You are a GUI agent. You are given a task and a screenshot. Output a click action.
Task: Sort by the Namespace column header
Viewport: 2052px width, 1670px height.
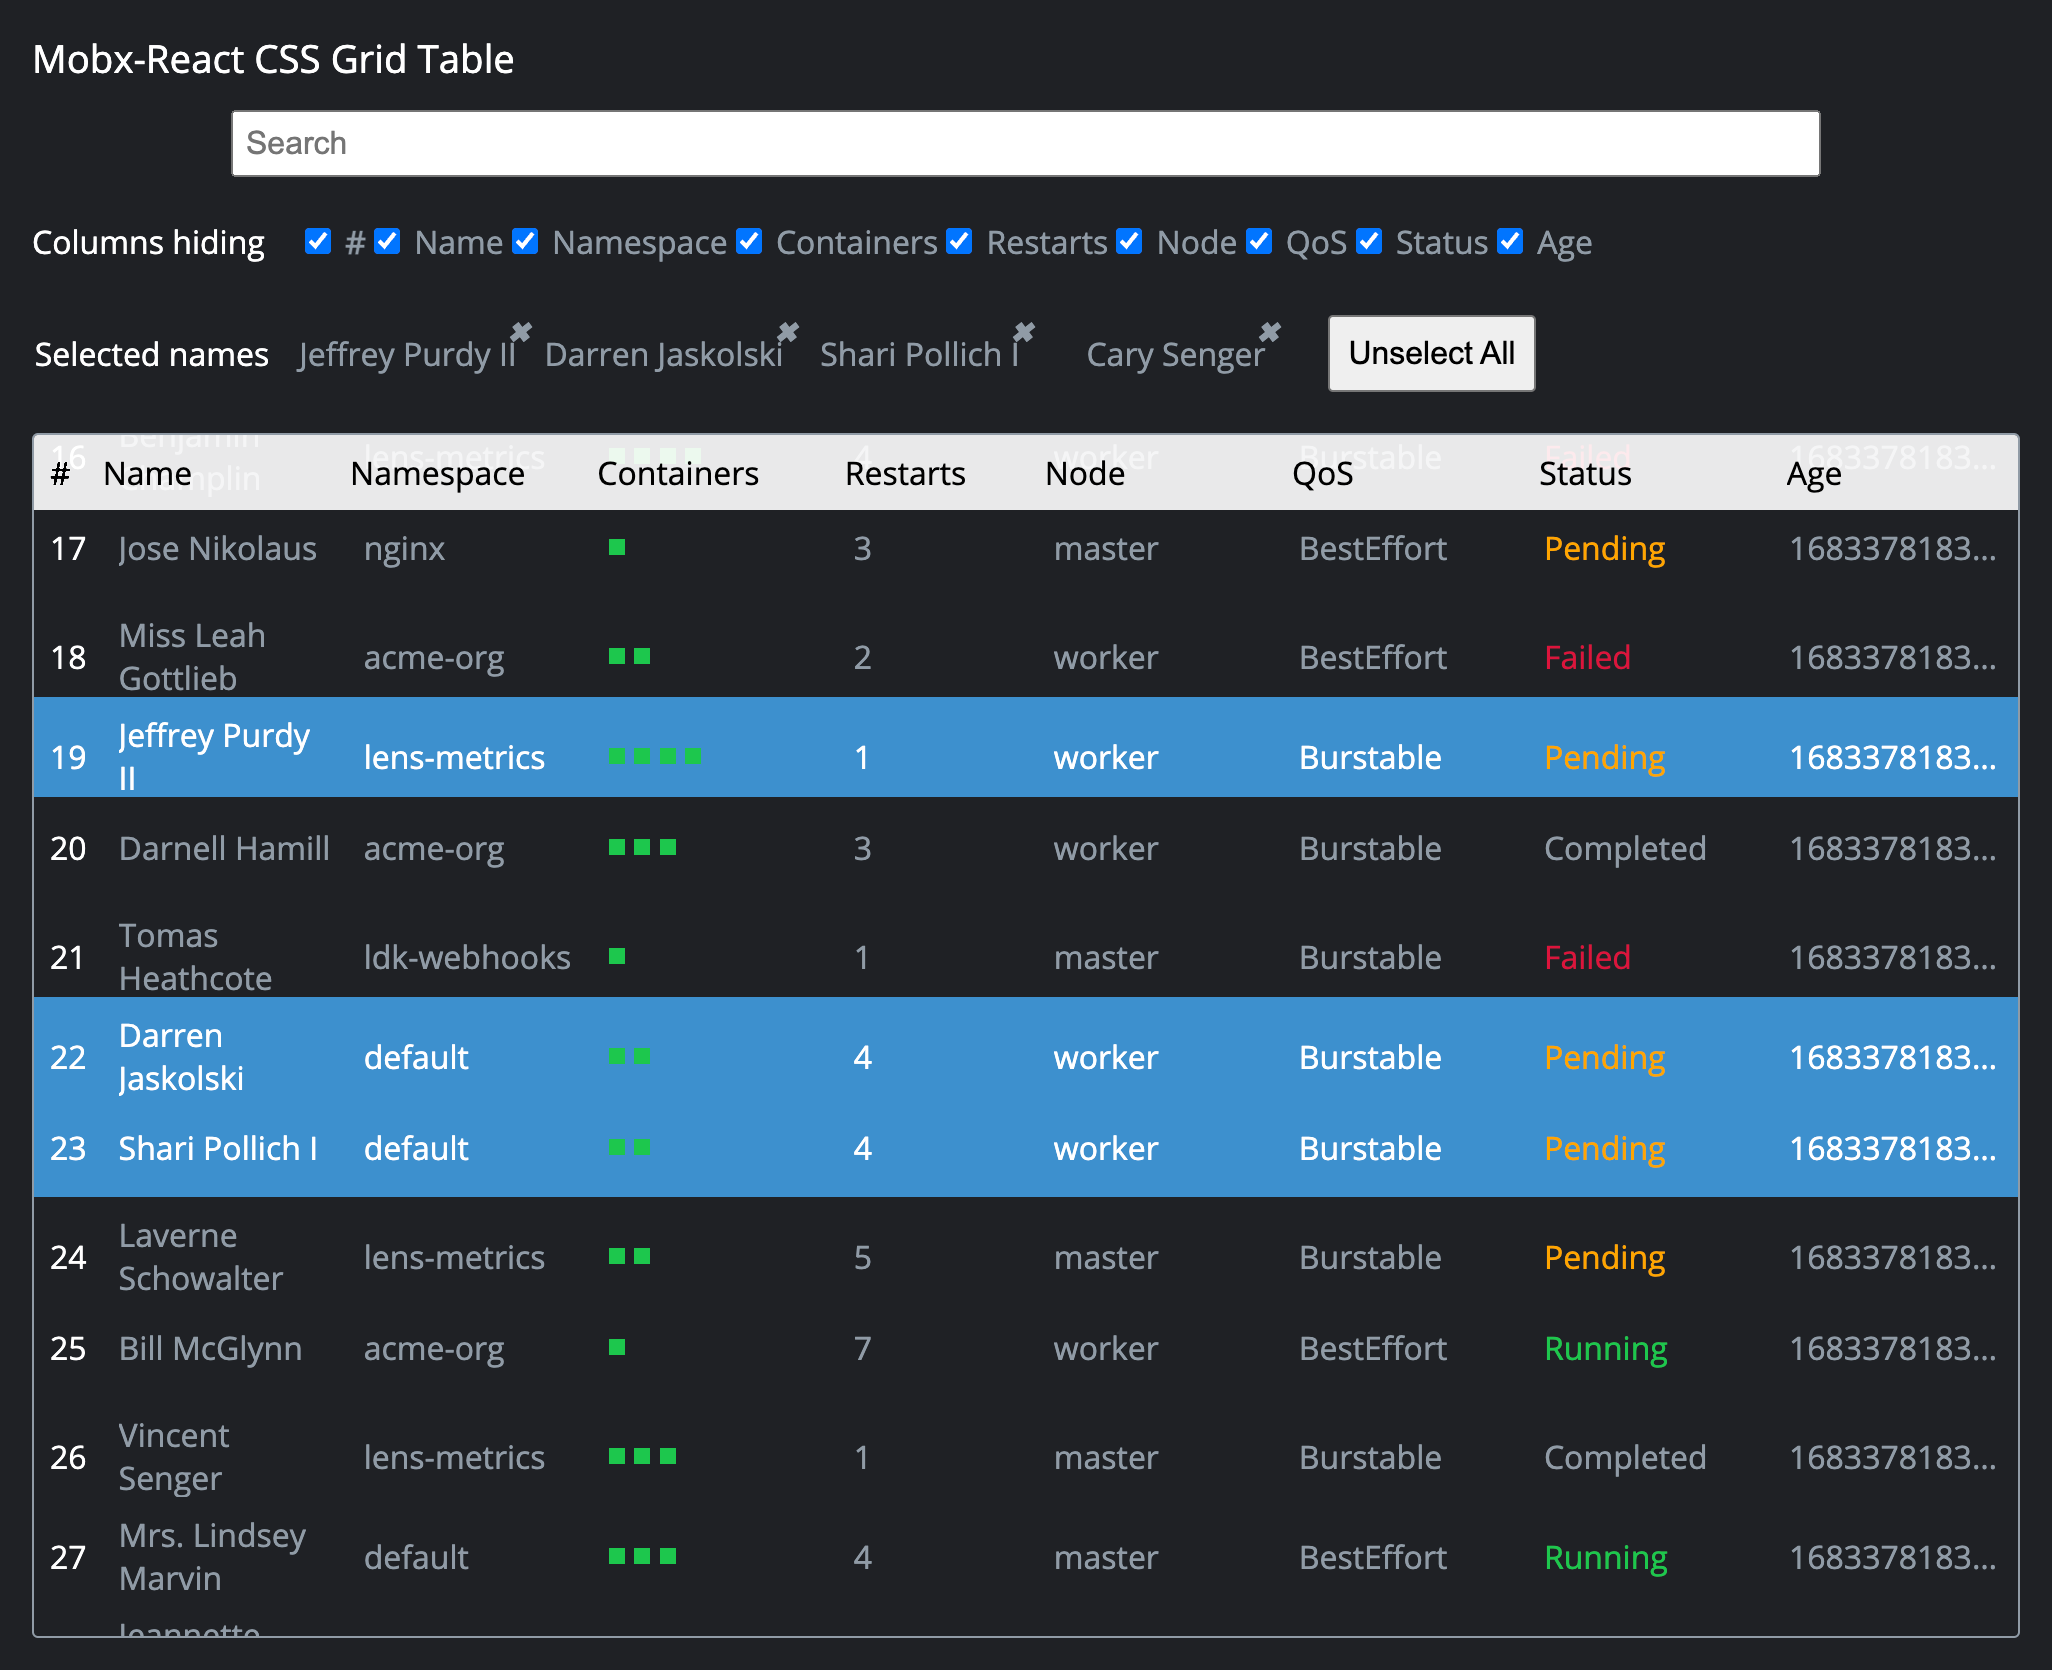(x=437, y=473)
